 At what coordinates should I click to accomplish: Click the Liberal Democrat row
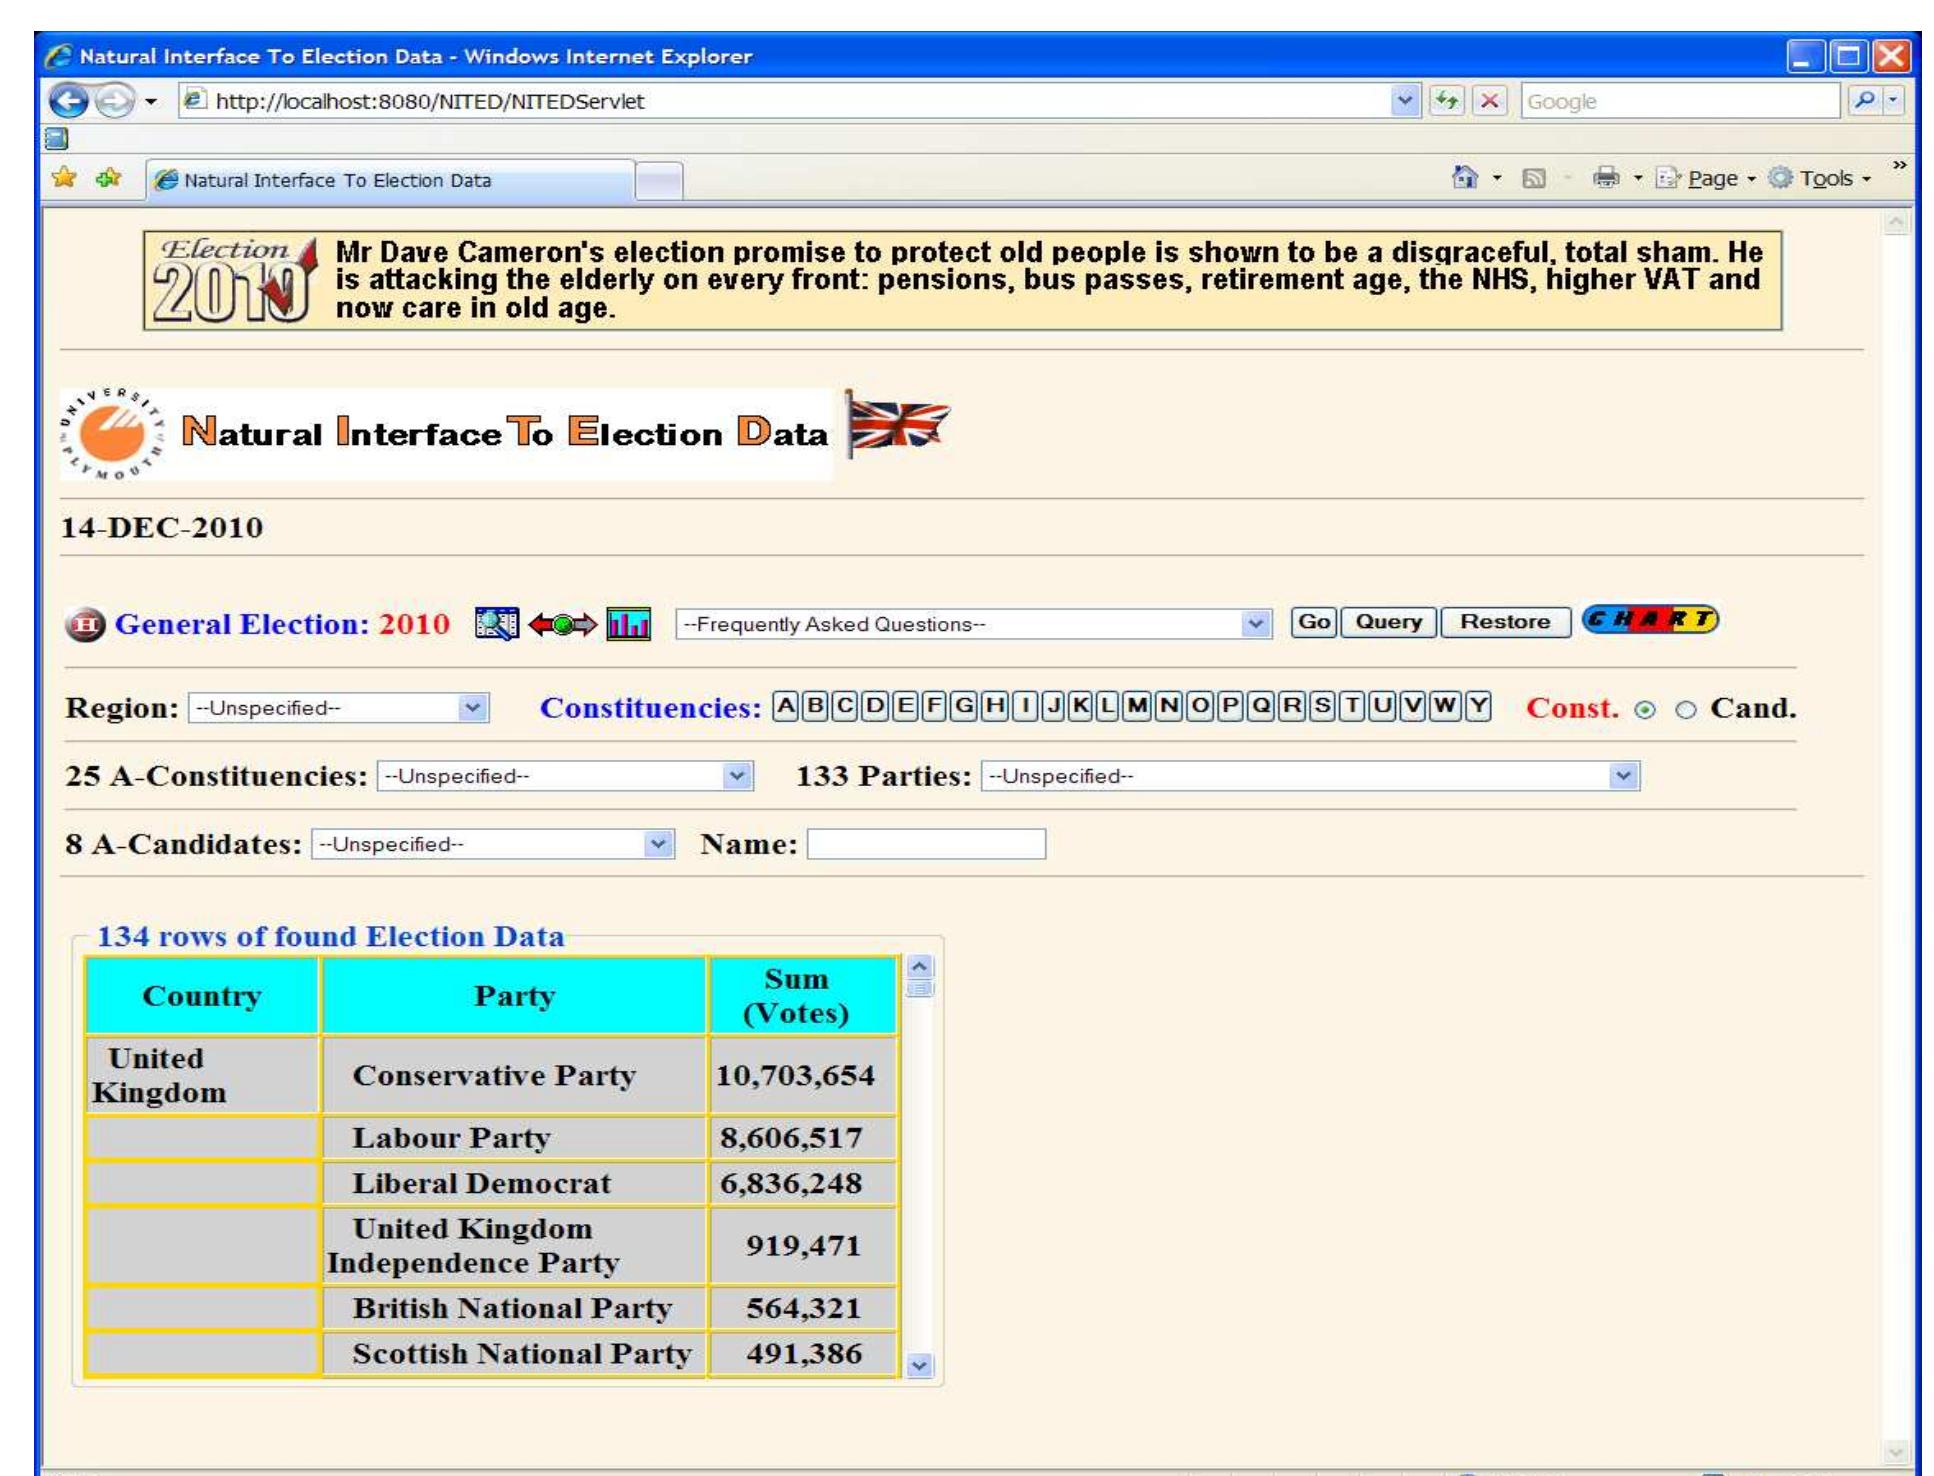[x=492, y=1183]
